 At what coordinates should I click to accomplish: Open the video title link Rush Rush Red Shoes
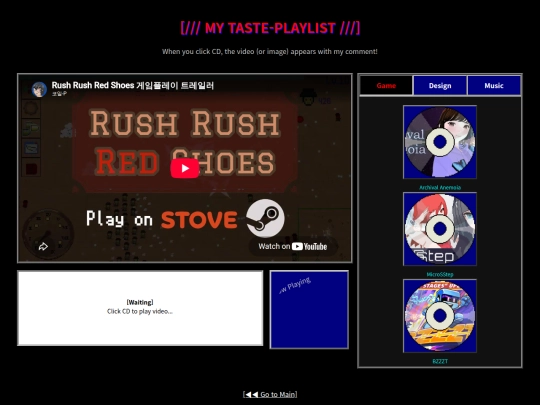tap(133, 85)
